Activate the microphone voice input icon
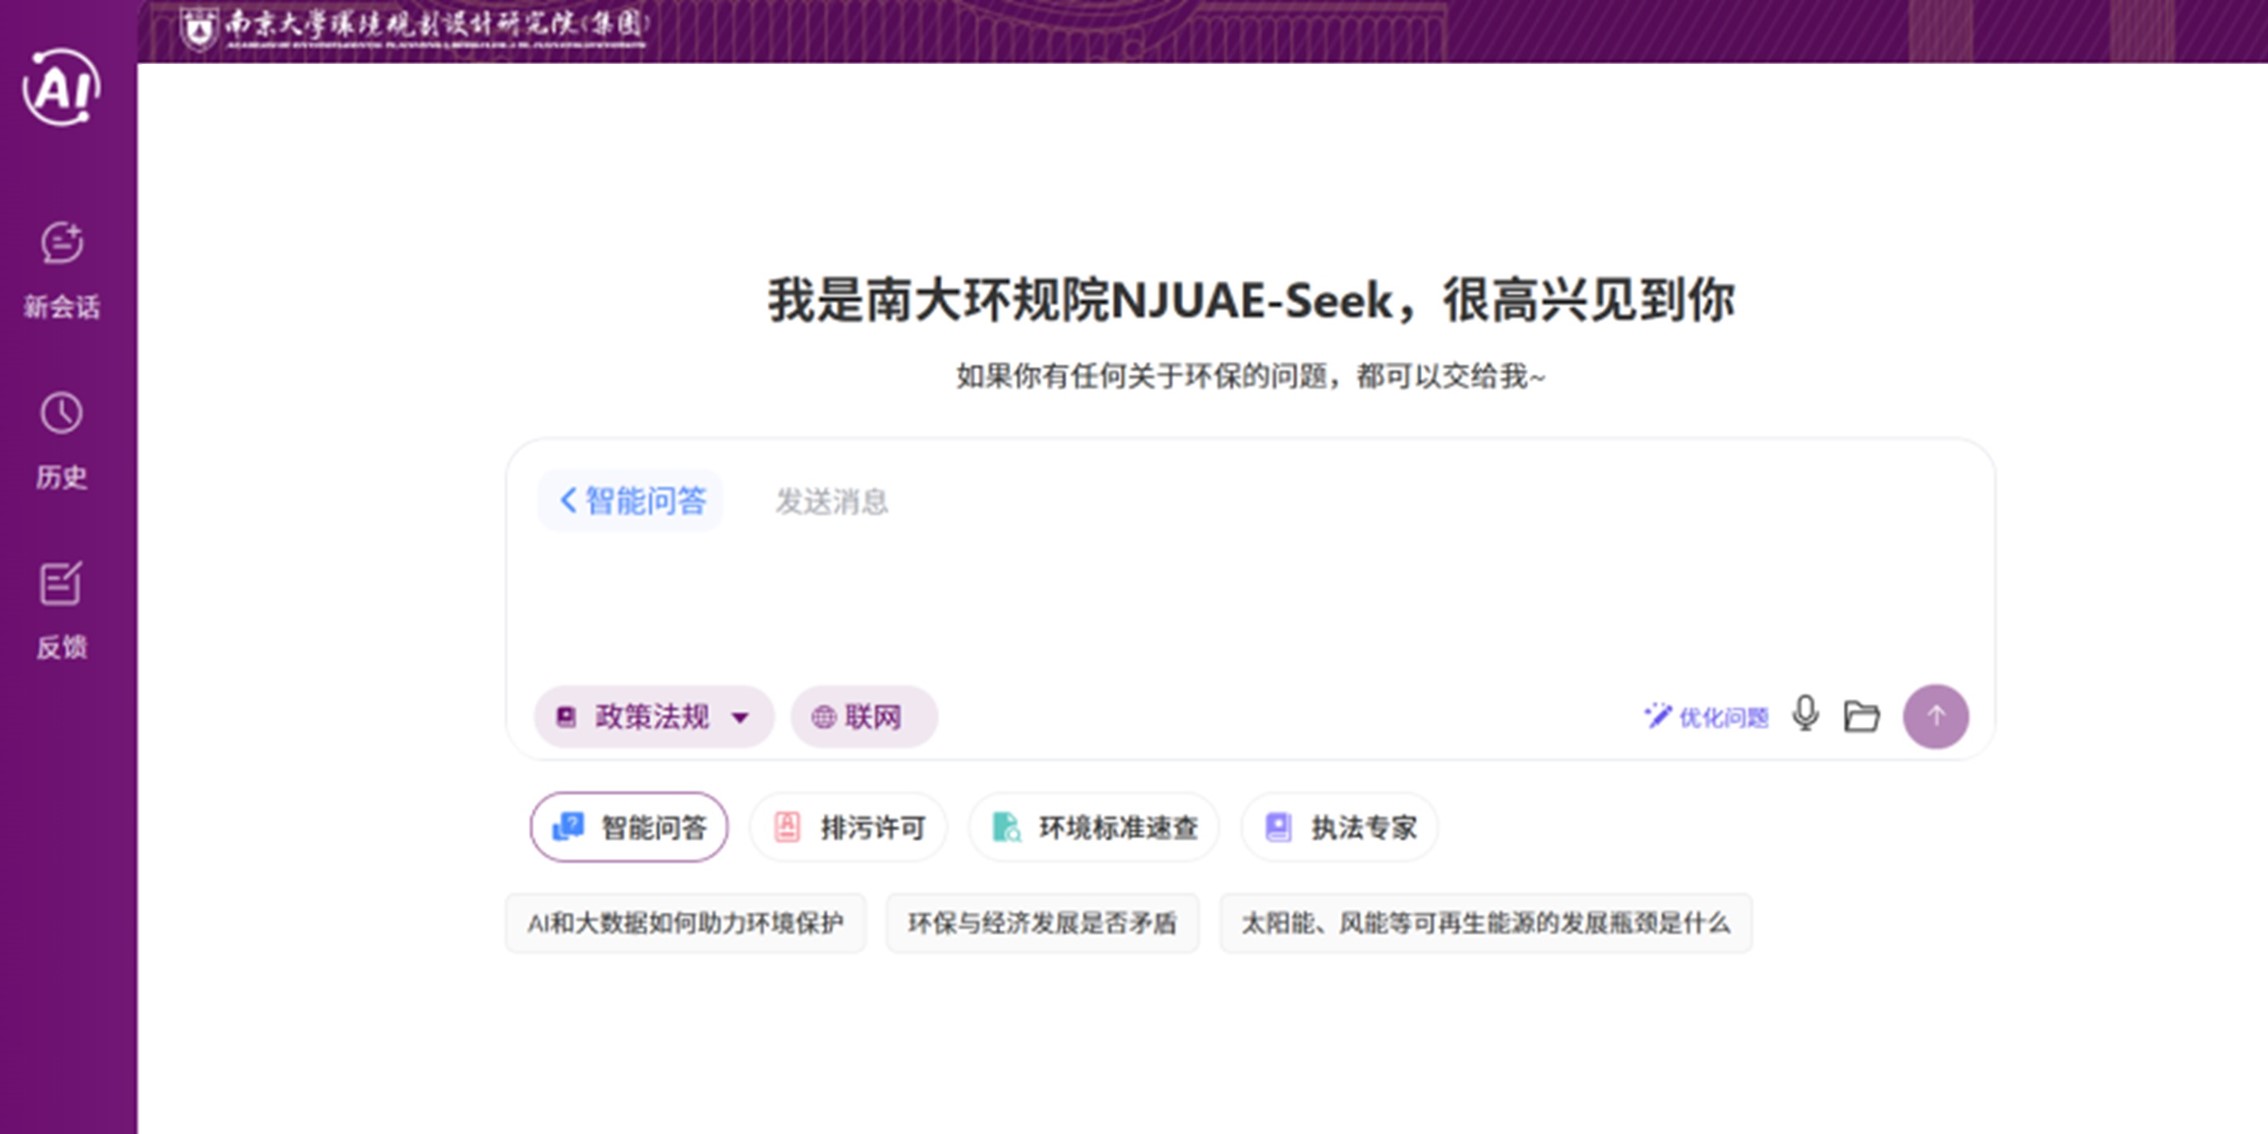Screen dimensions: 2268x1134 tap(1805, 716)
